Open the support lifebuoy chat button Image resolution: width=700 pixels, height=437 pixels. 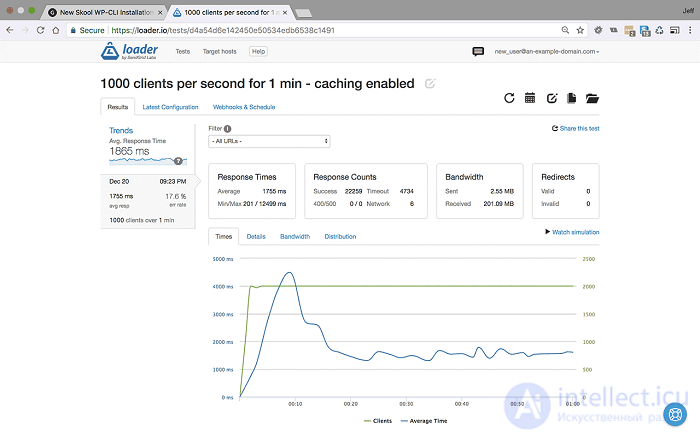(x=675, y=414)
